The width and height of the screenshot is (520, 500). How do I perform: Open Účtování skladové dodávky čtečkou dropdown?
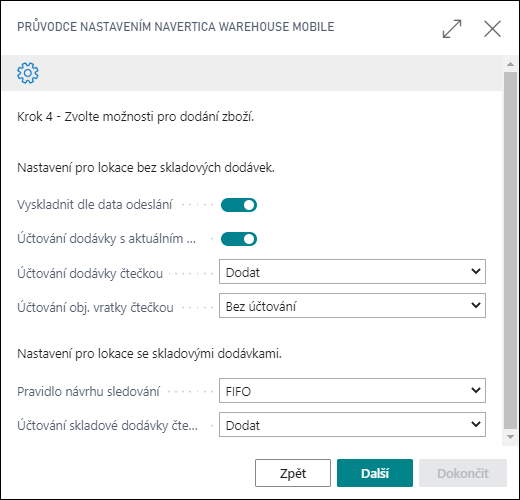coord(352,425)
